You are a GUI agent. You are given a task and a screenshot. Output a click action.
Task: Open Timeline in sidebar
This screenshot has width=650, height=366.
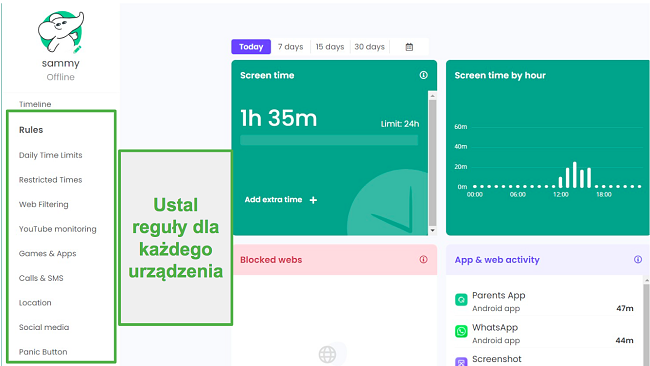[35, 104]
